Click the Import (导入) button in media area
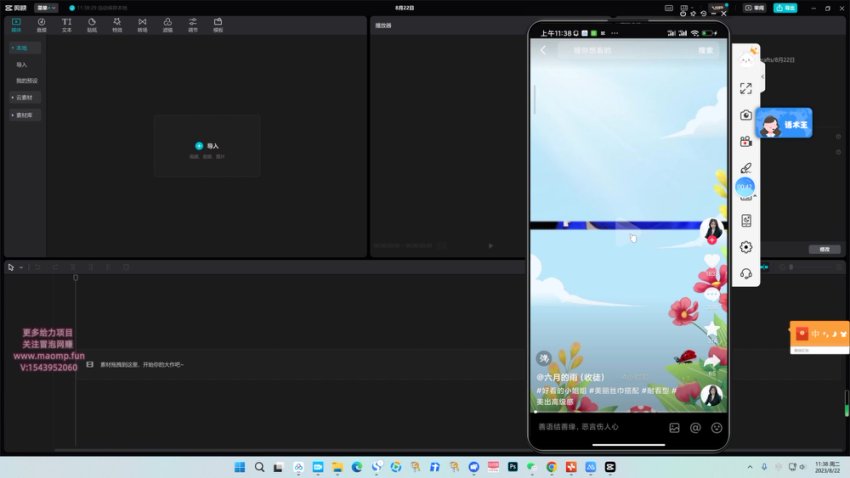 (207, 146)
